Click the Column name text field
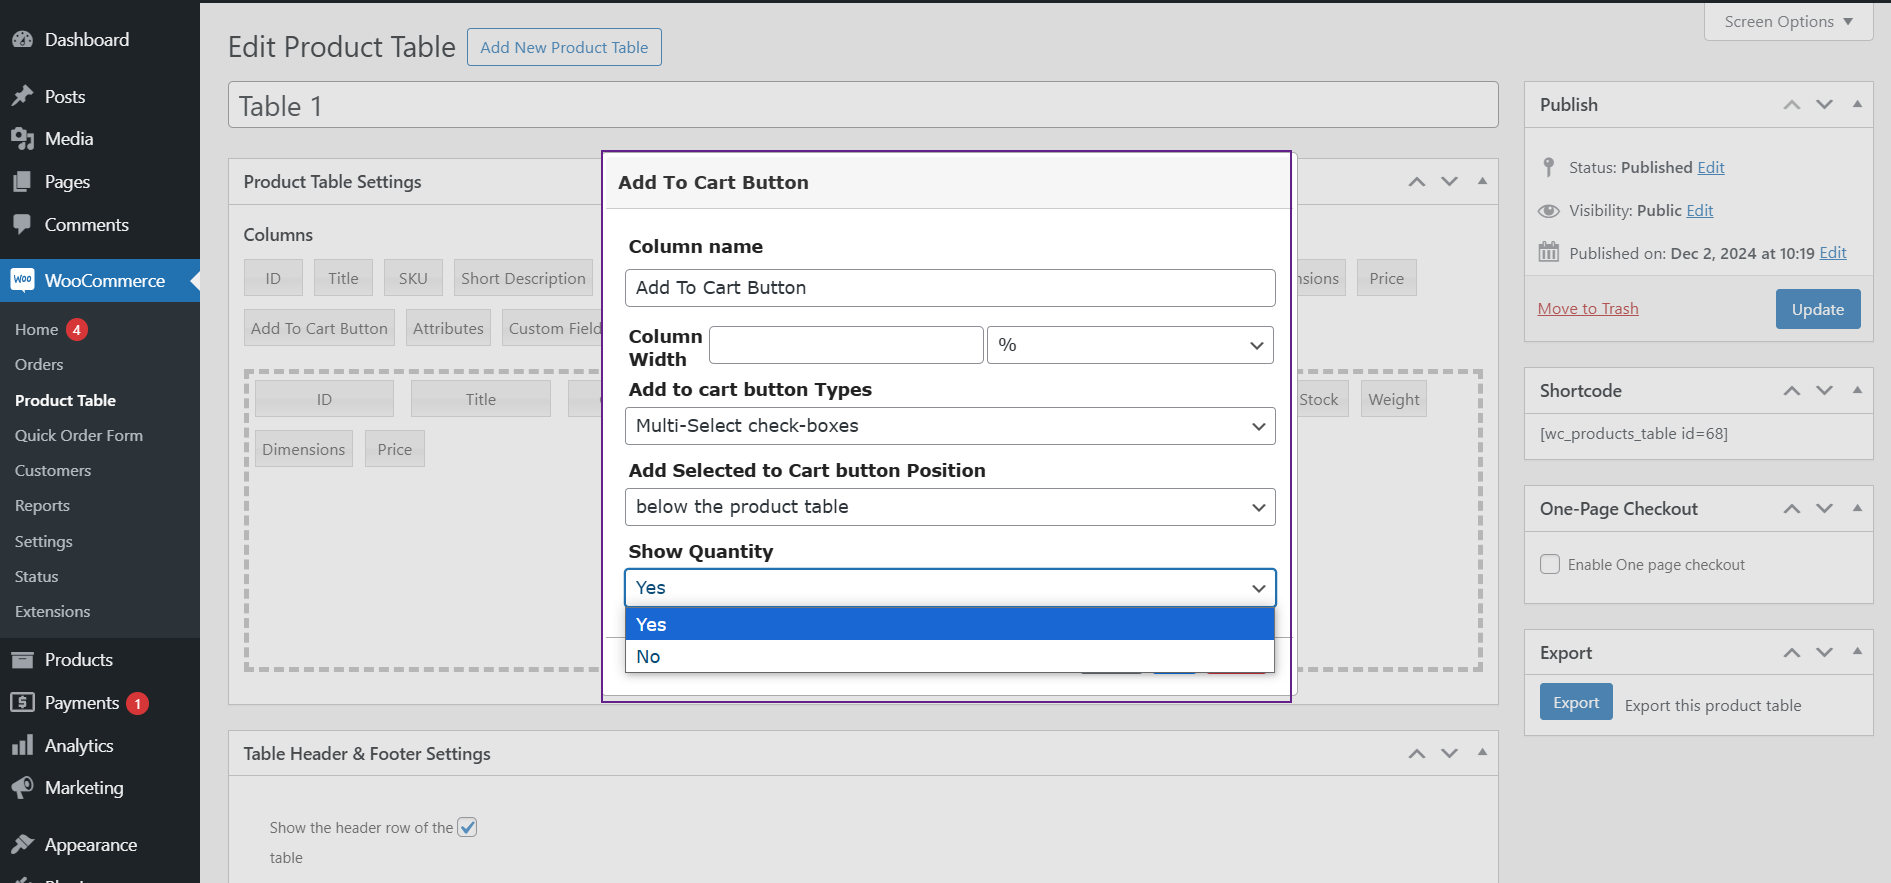The image size is (1891, 883). [x=949, y=288]
